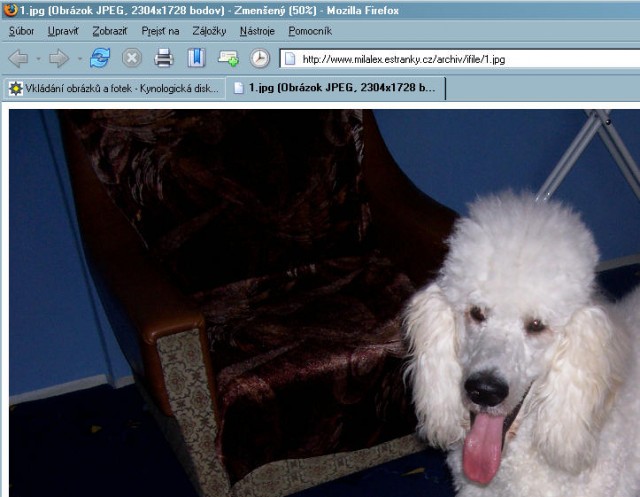Print the page using the printer icon
Screen dimensions: 640x497
pos(164,58)
